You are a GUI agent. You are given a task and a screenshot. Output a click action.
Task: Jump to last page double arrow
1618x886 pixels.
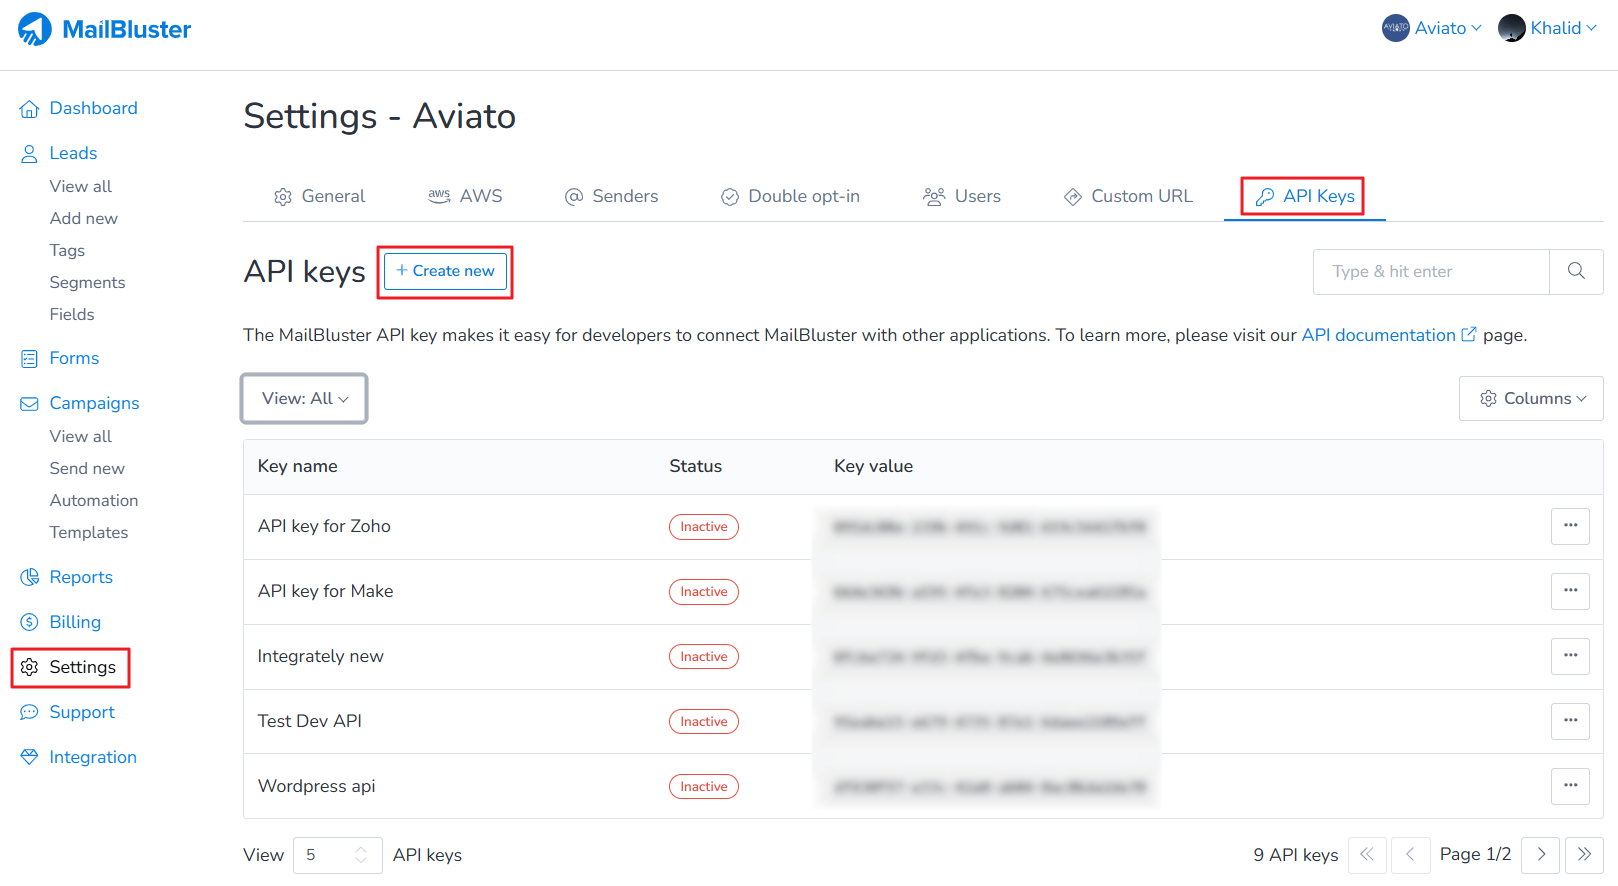[1584, 855]
